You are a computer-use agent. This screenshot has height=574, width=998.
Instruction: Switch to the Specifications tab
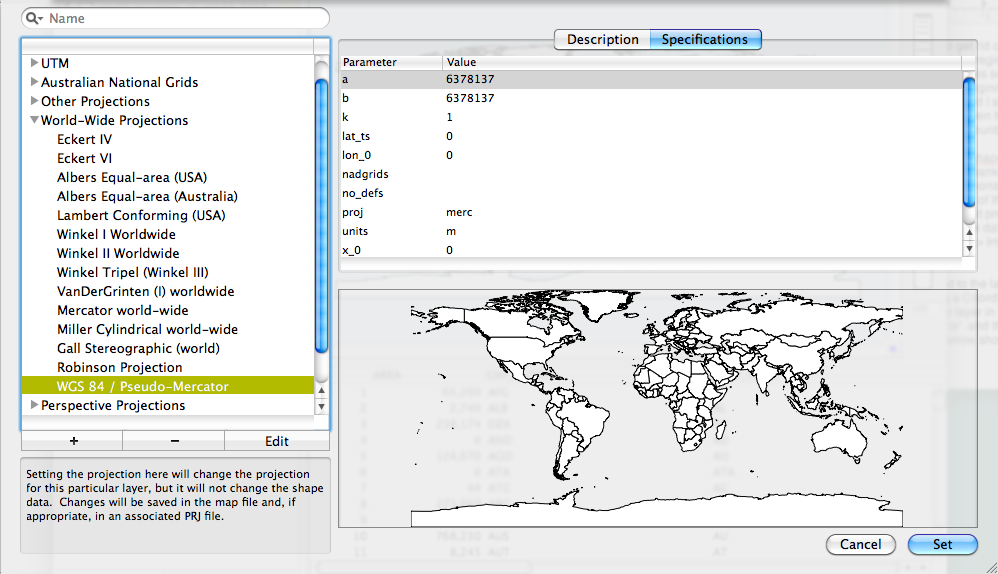(705, 39)
